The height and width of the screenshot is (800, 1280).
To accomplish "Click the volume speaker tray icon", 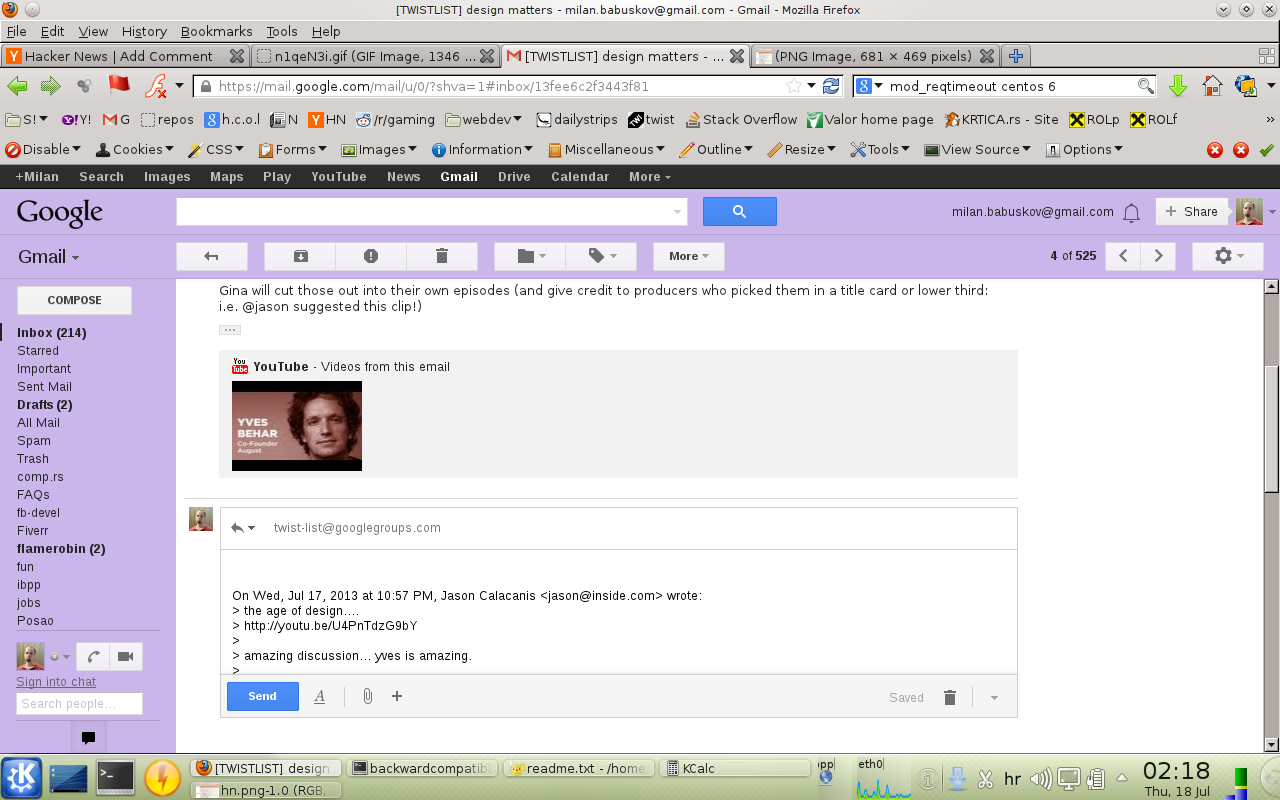I will tap(1040, 777).
